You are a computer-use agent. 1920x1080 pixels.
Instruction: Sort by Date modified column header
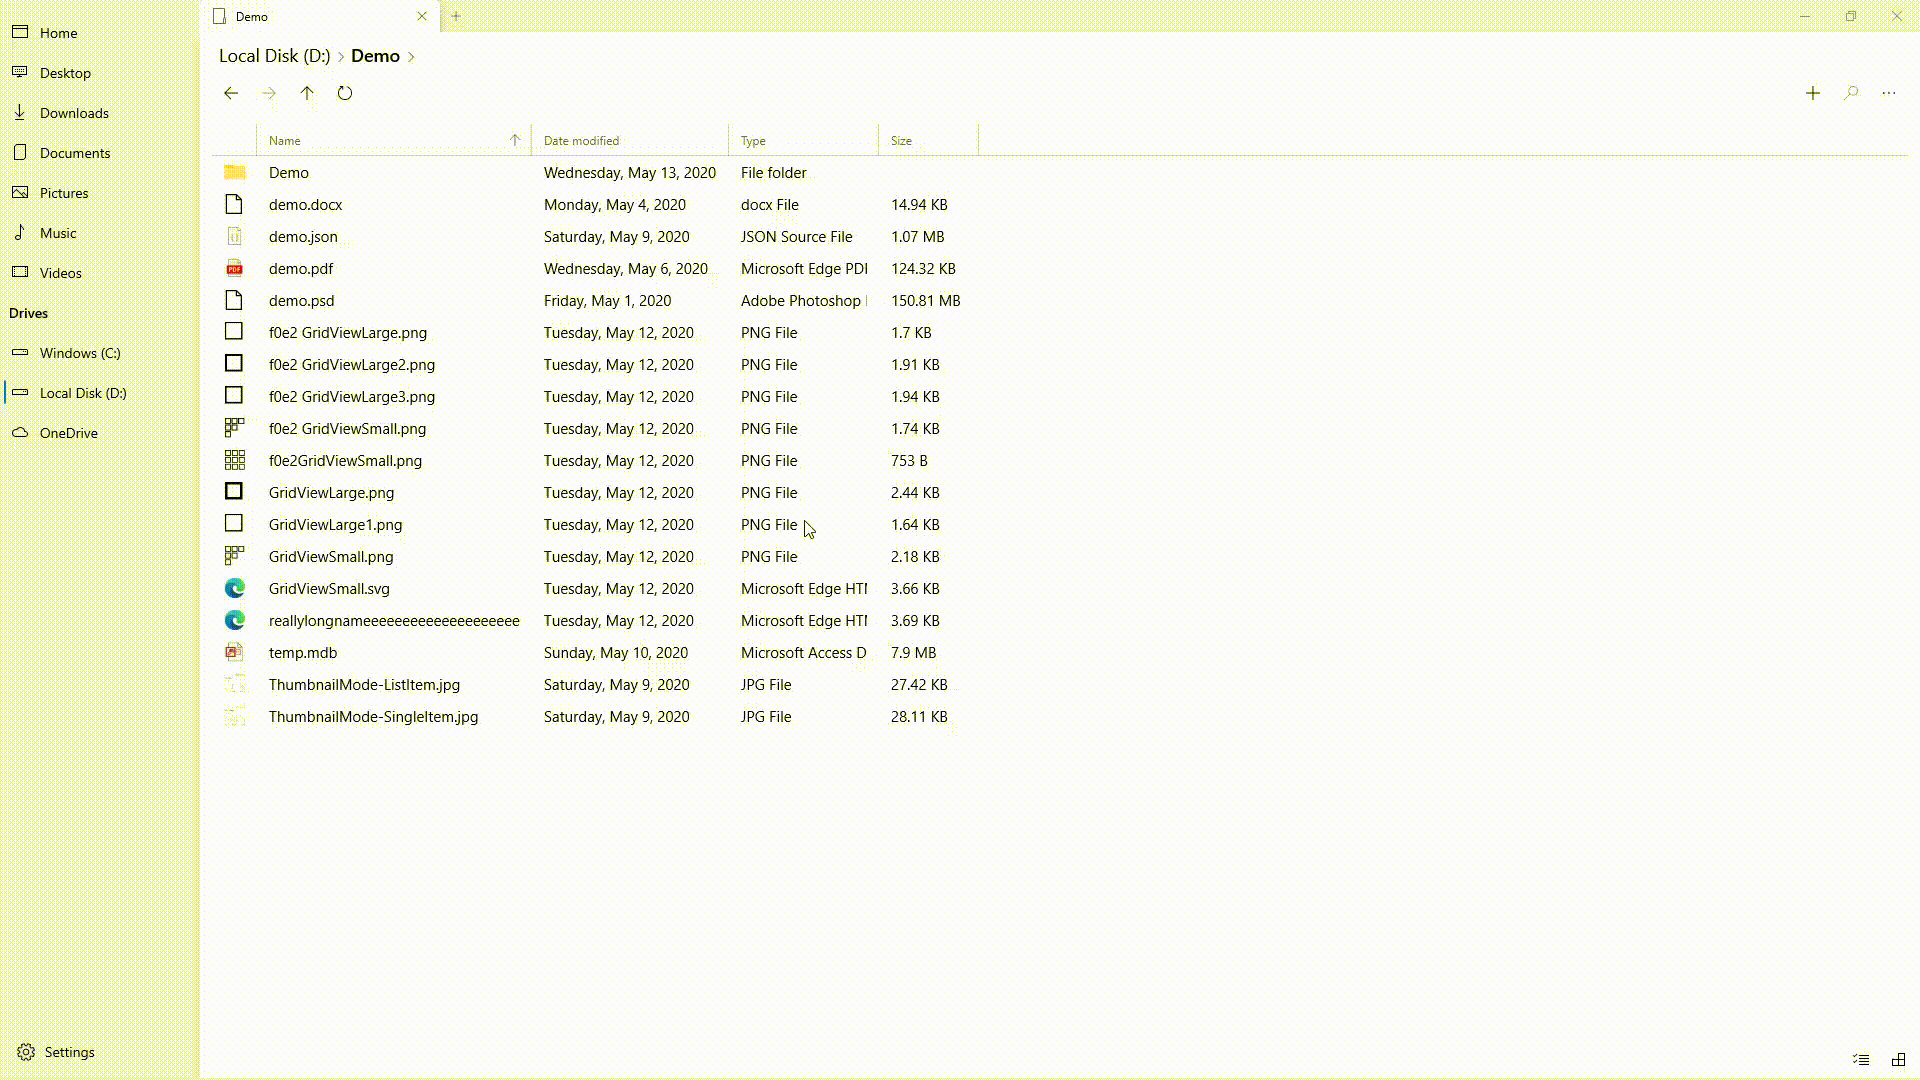click(x=581, y=141)
